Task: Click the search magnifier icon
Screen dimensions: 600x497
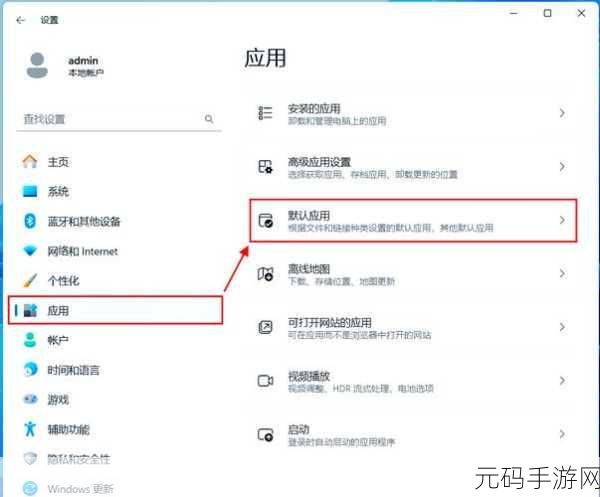Action: pyautogui.click(x=209, y=119)
